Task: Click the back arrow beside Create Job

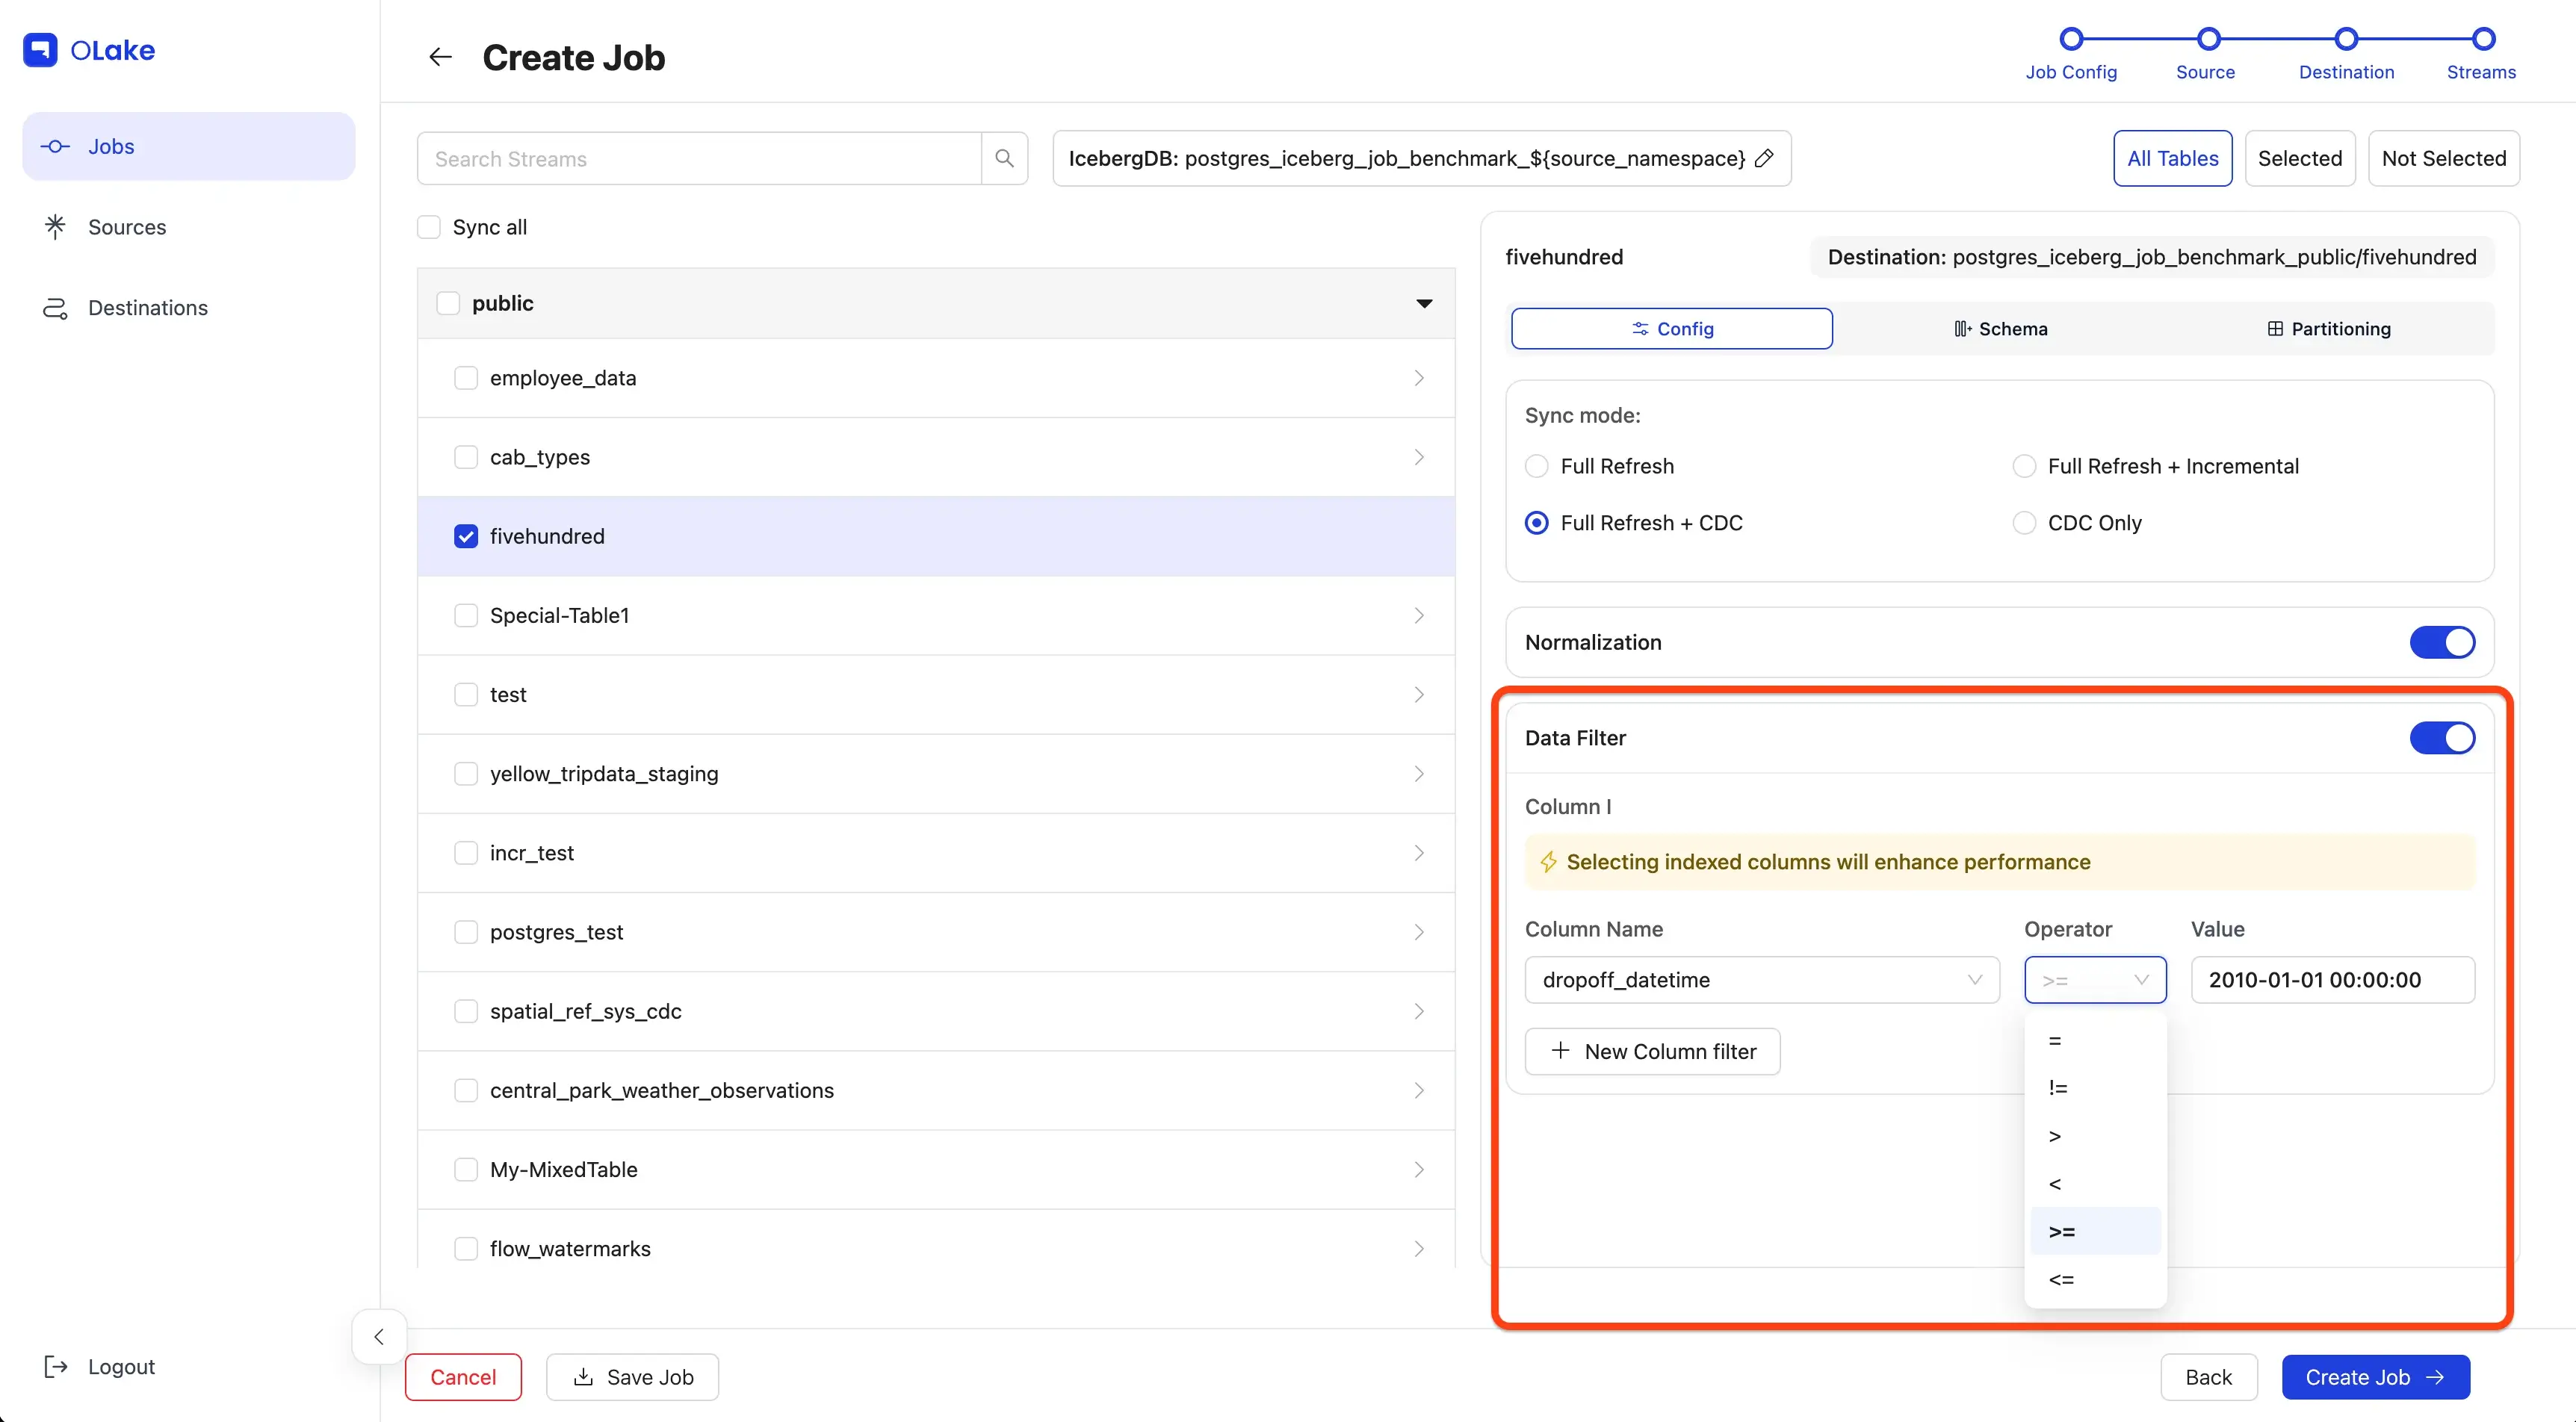Action: tap(440, 57)
